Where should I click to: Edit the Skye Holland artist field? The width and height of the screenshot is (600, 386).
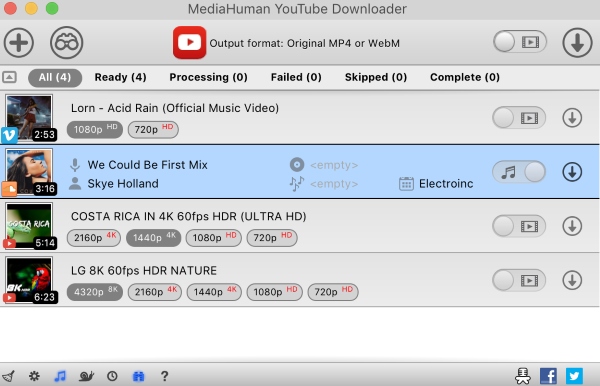pos(123,184)
